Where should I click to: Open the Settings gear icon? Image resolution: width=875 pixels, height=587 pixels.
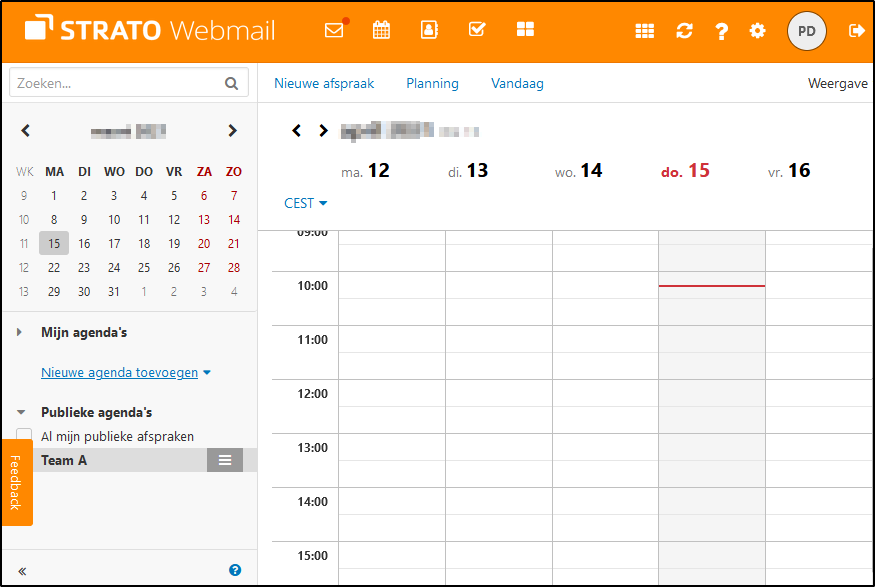click(x=757, y=31)
